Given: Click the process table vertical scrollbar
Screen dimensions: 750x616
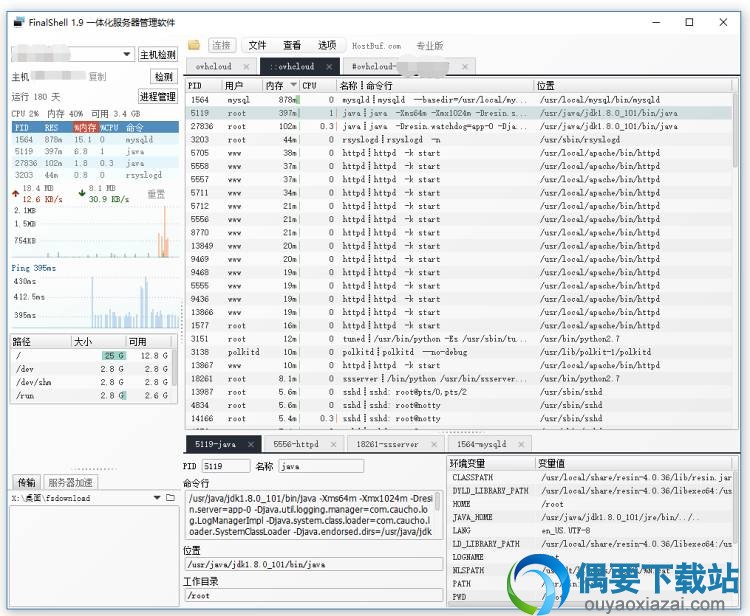Looking at the screenshot, I should (x=735, y=130).
